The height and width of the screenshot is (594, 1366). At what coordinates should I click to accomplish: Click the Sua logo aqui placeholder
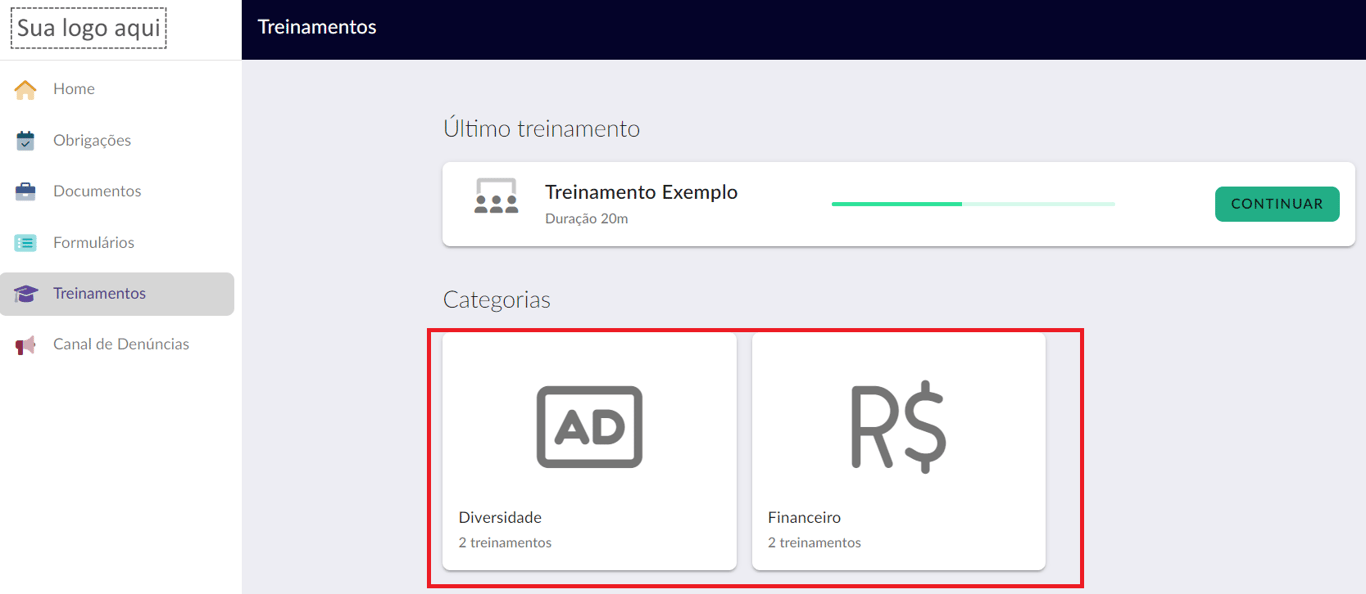[x=88, y=29]
